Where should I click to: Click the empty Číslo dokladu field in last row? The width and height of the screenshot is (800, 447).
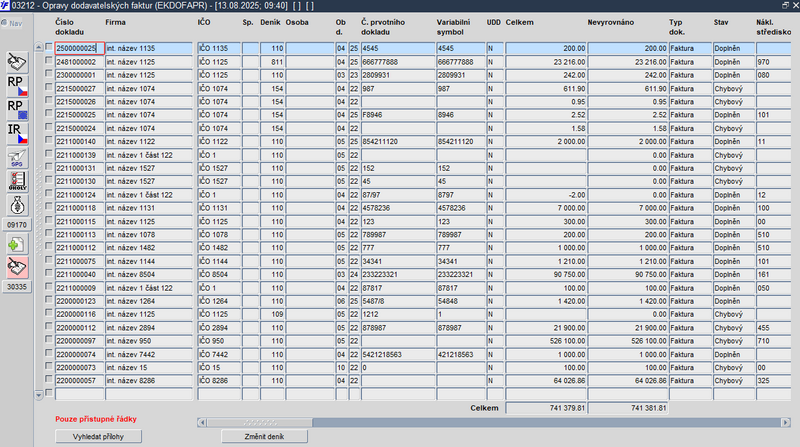[x=79, y=393]
